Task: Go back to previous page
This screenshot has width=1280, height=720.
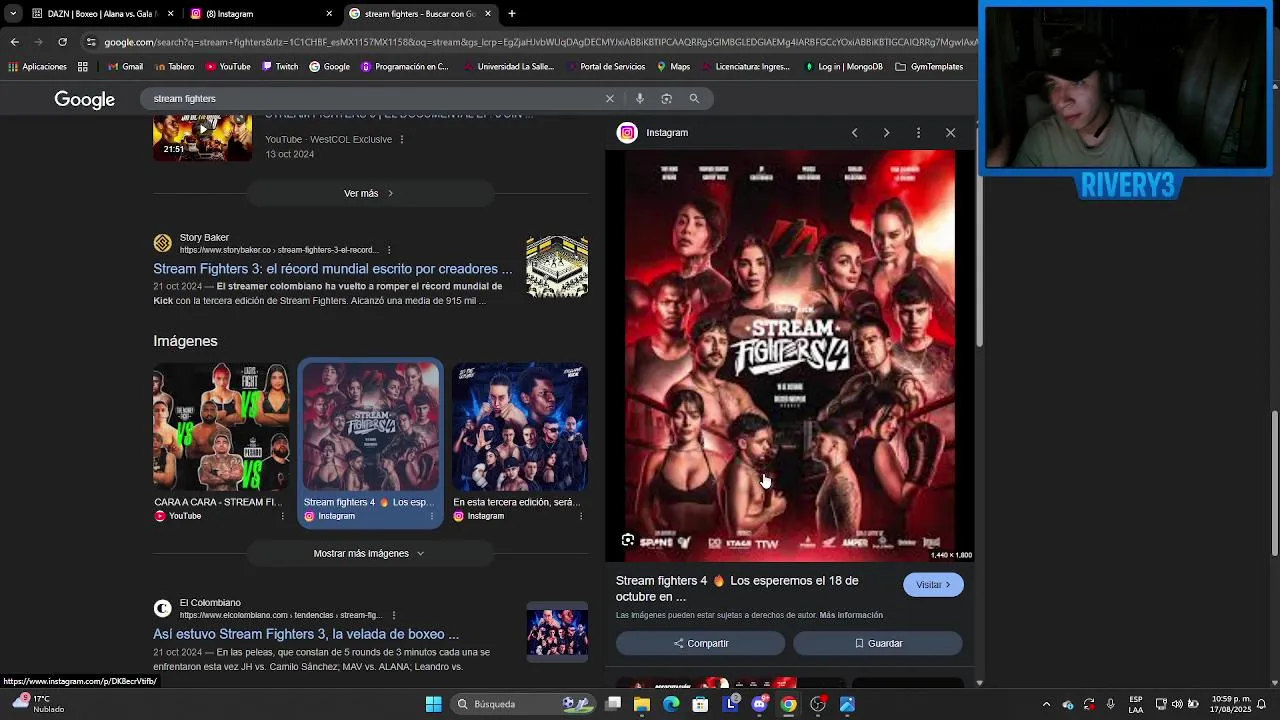Action: point(14,42)
